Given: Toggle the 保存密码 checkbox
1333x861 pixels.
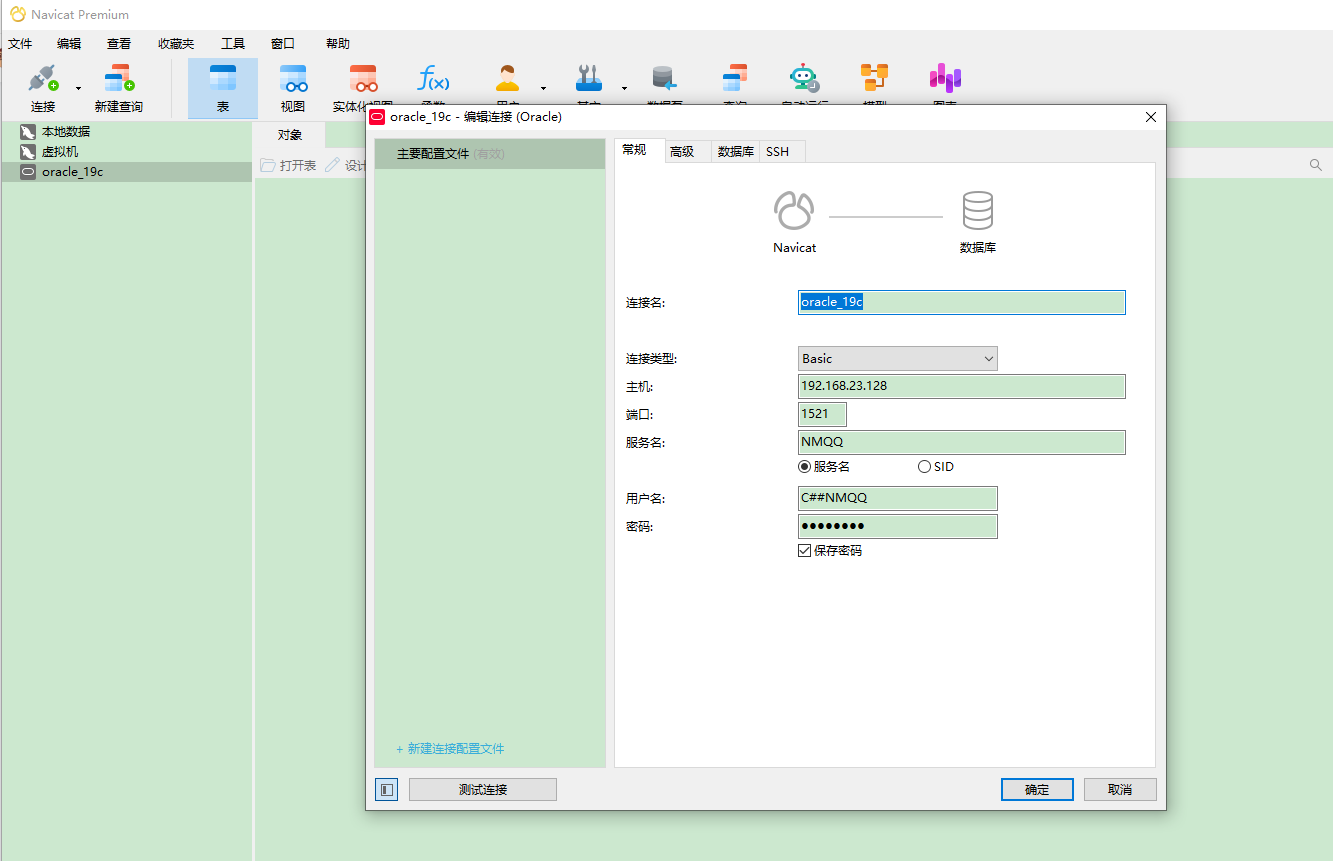Looking at the screenshot, I should point(804,551).
